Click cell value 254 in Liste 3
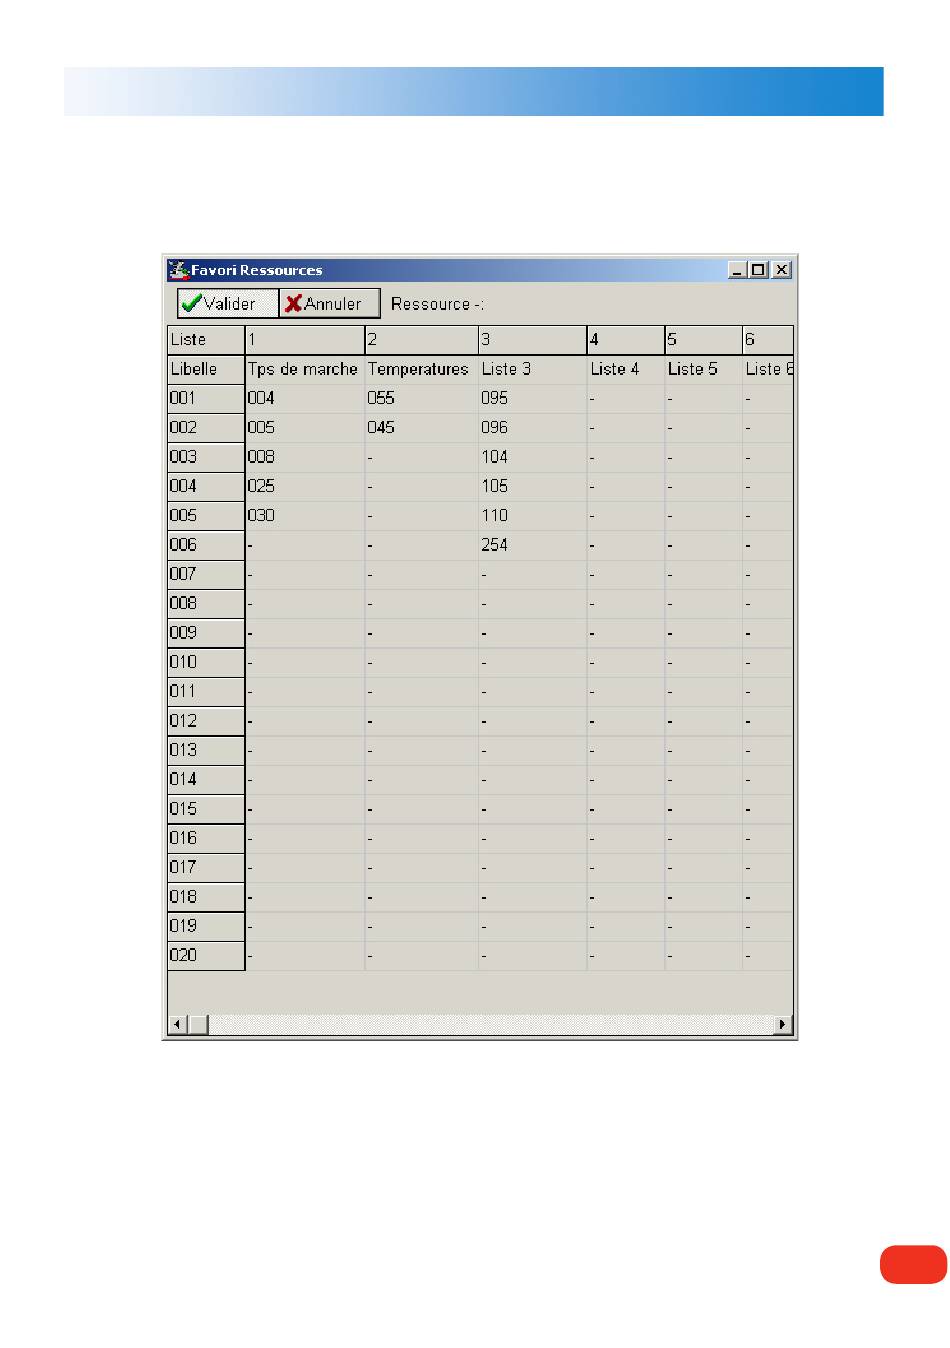Screen dimensions: 950x1348 click(x=533, y=545)
